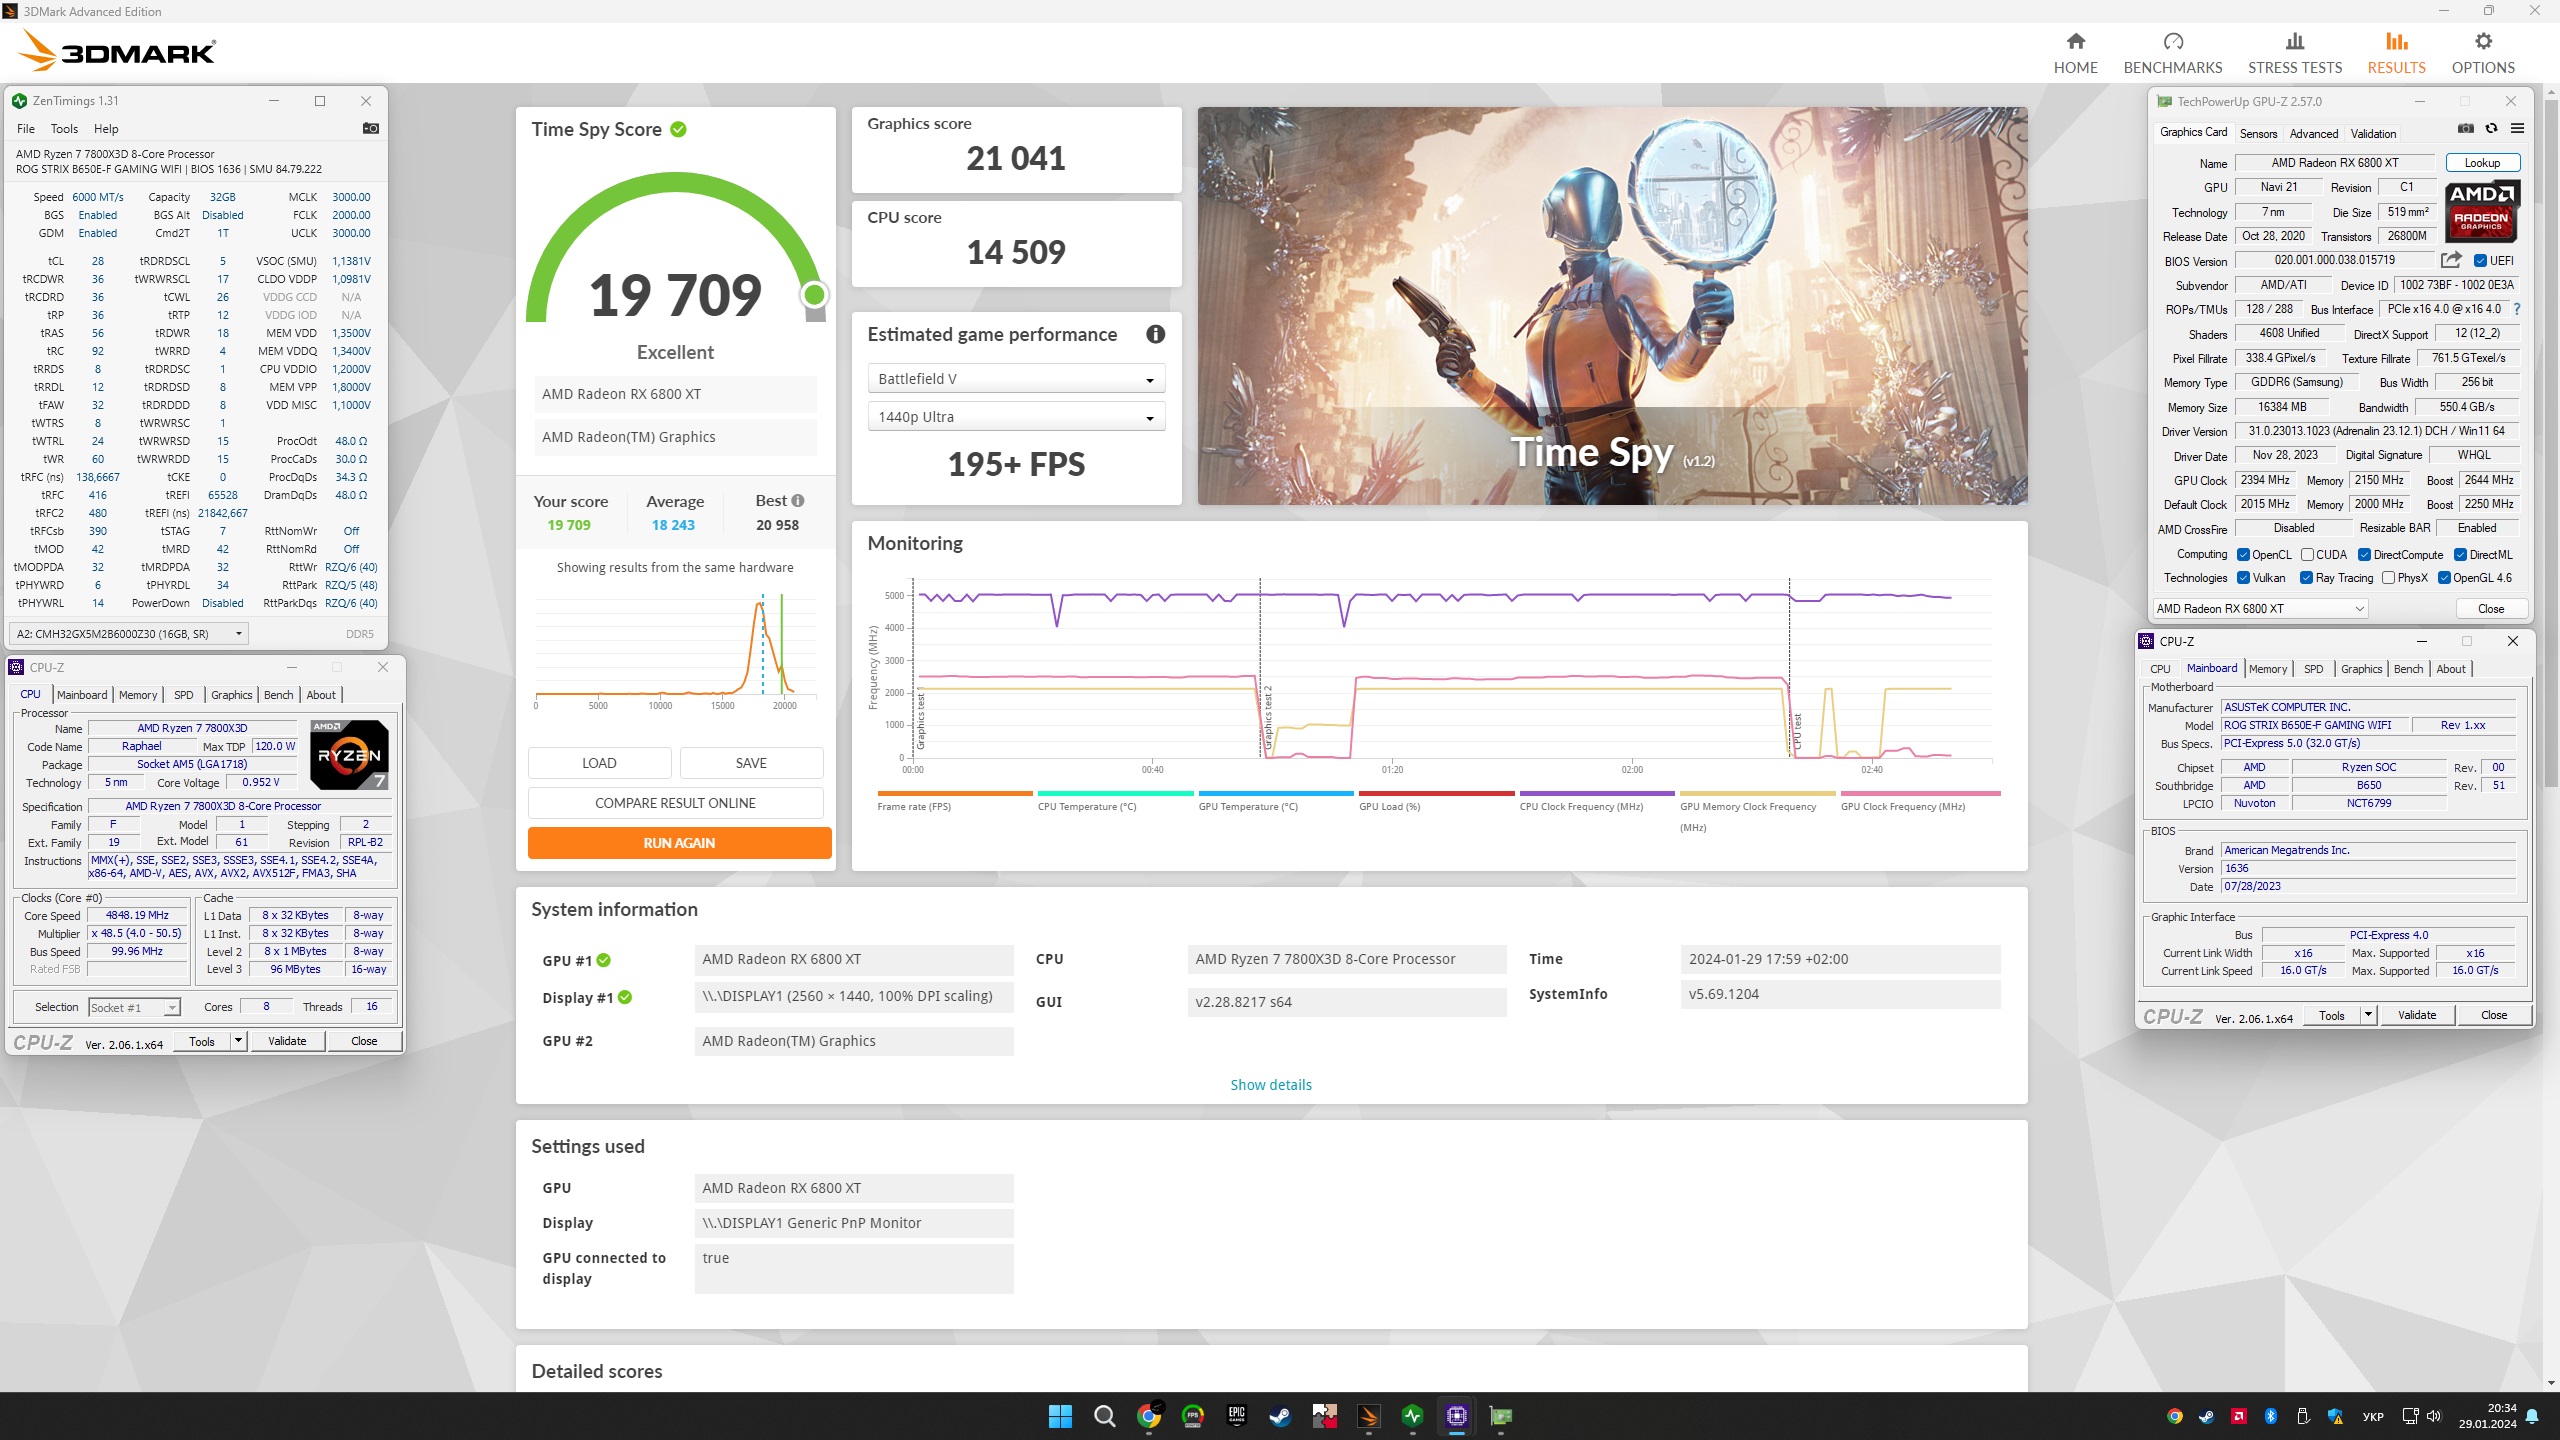2560x1440 pixels.
Task: Click COMPARE RESULT ONLINE button
Action: tap(675, 803)
